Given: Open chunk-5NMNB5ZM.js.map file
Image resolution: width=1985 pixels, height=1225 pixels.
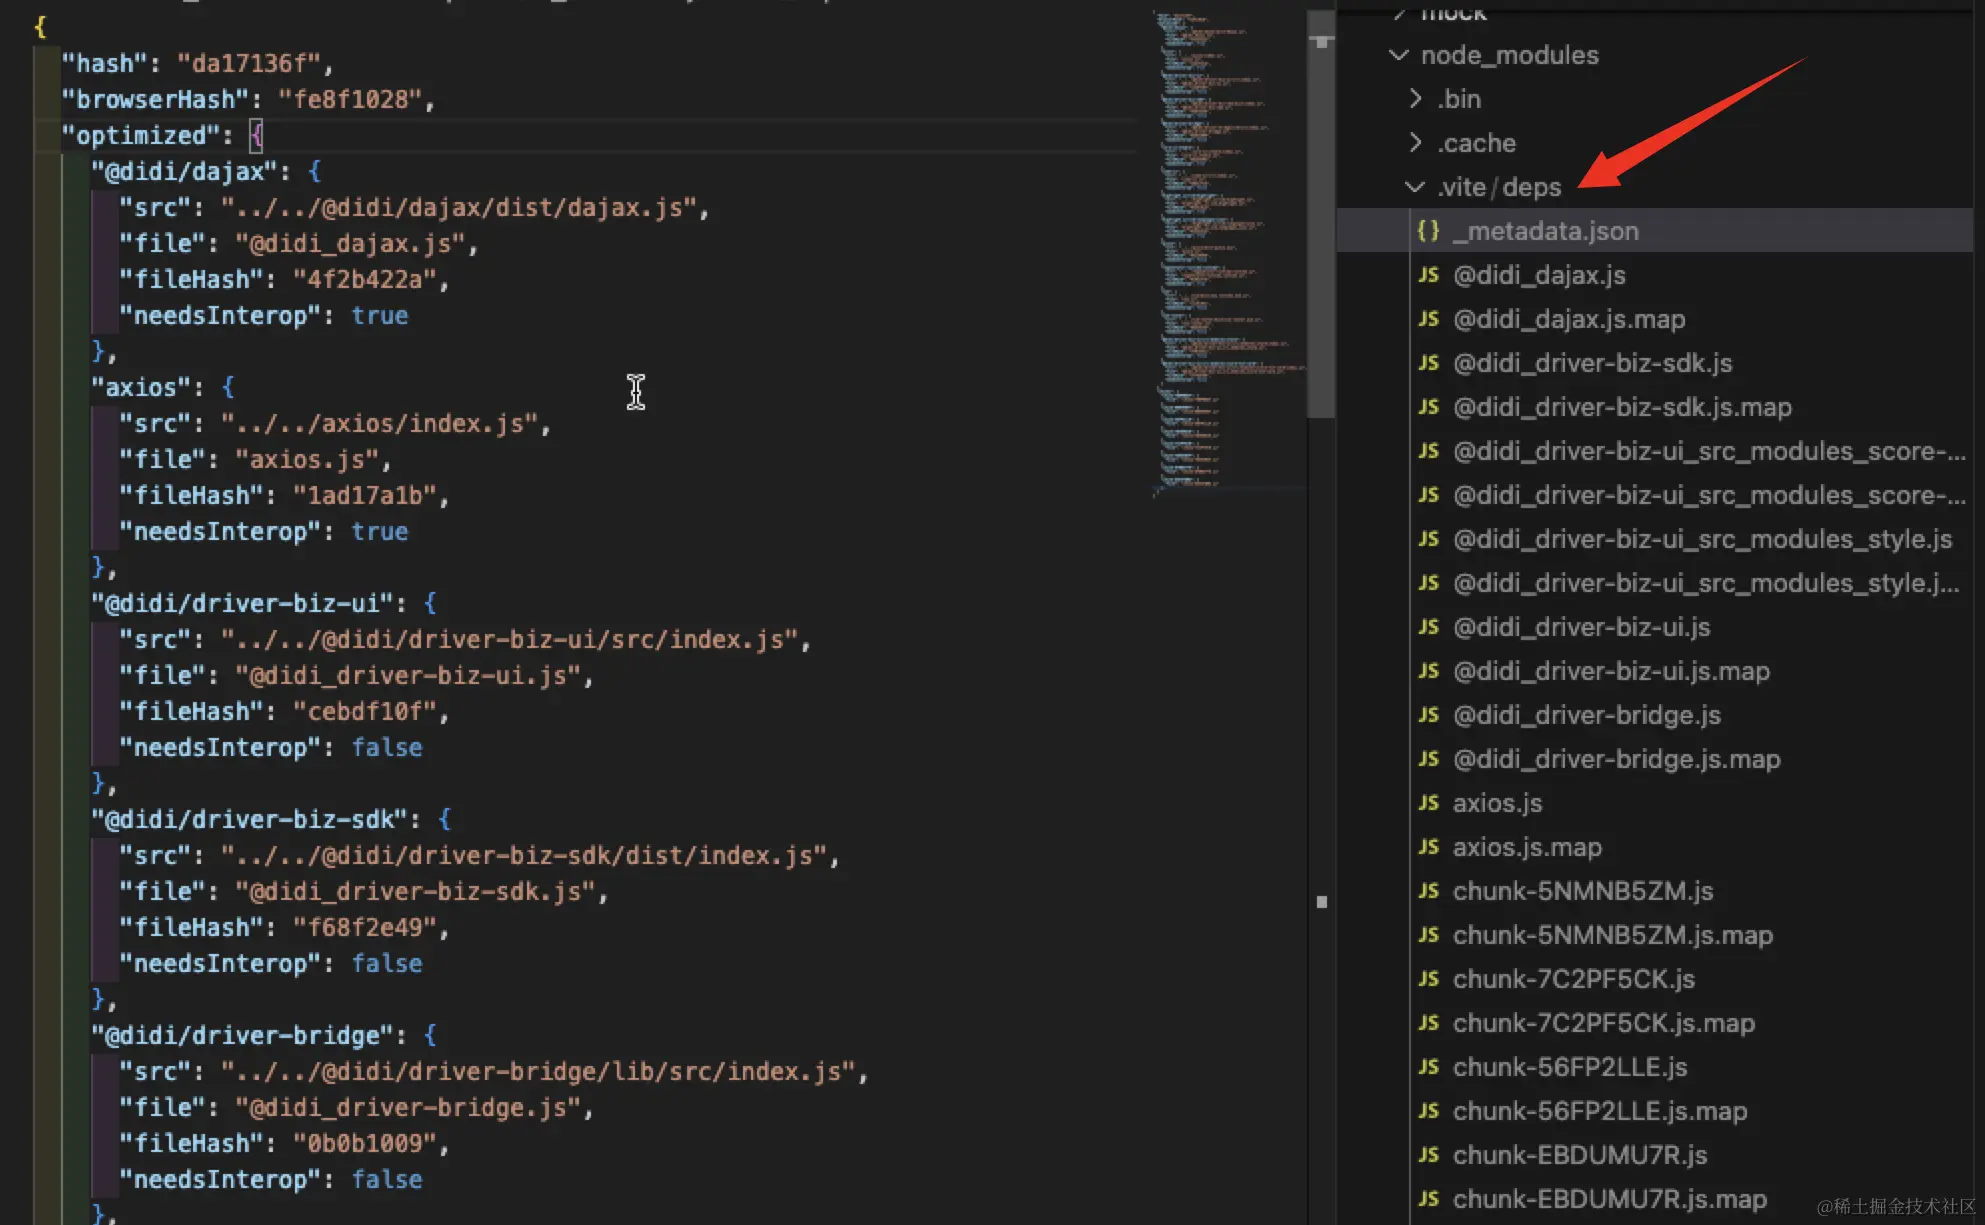Looking at the screenshot, I should 1613,935.
